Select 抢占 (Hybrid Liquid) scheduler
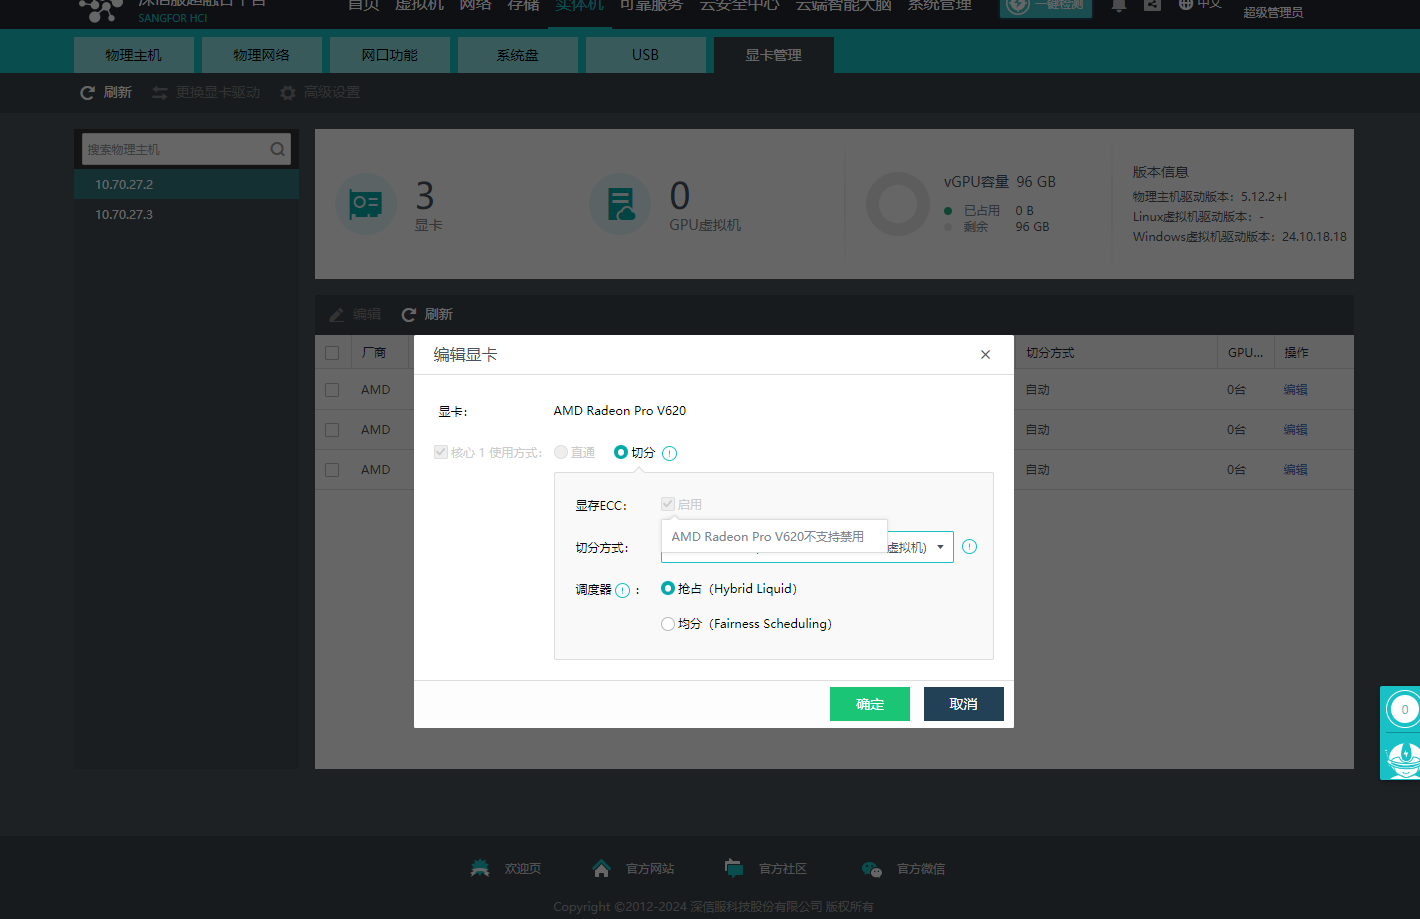Screen dimensions: 1420x919 tap(668, 589)
